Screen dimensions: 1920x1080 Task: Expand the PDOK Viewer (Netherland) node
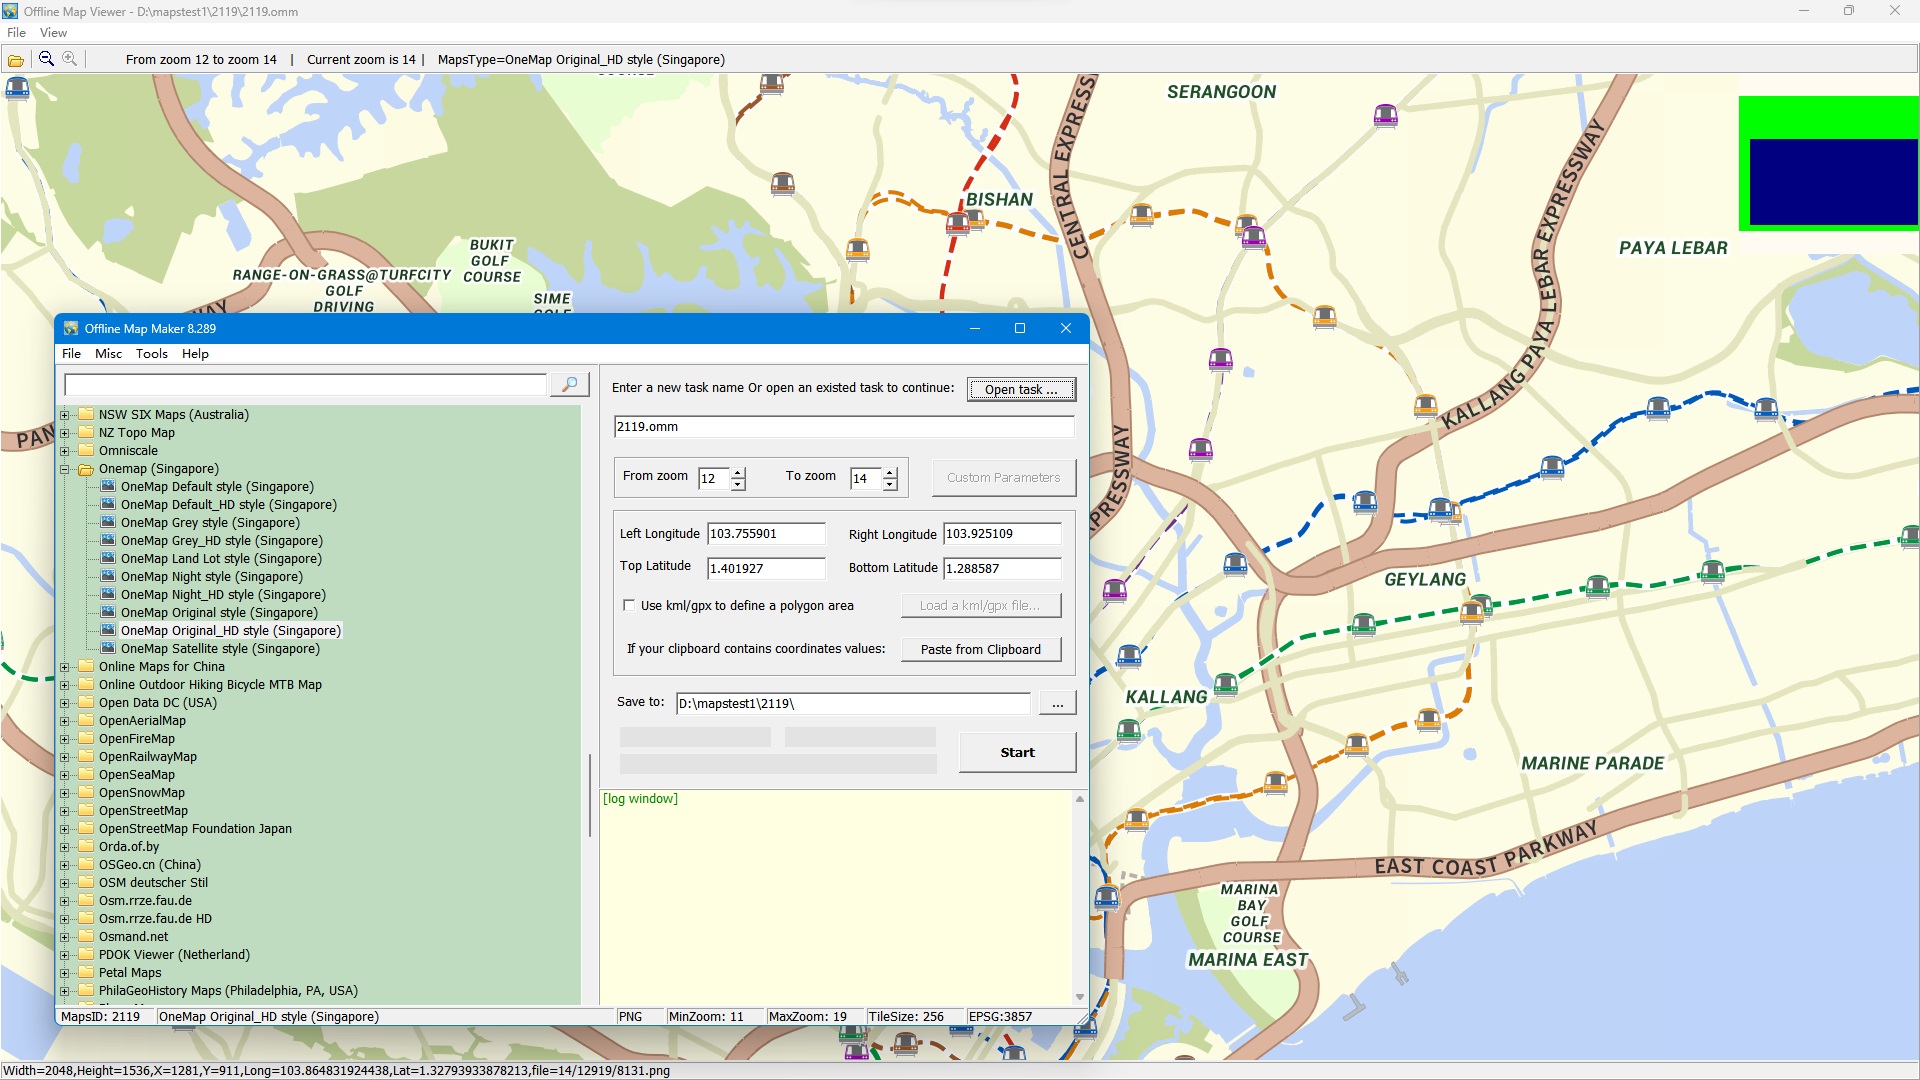65,955
